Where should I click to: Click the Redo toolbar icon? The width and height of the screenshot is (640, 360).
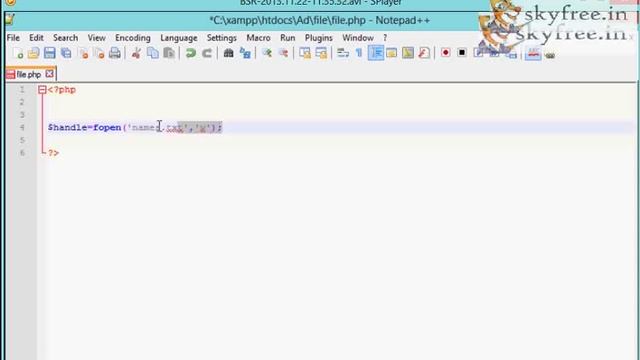point(207,53)
